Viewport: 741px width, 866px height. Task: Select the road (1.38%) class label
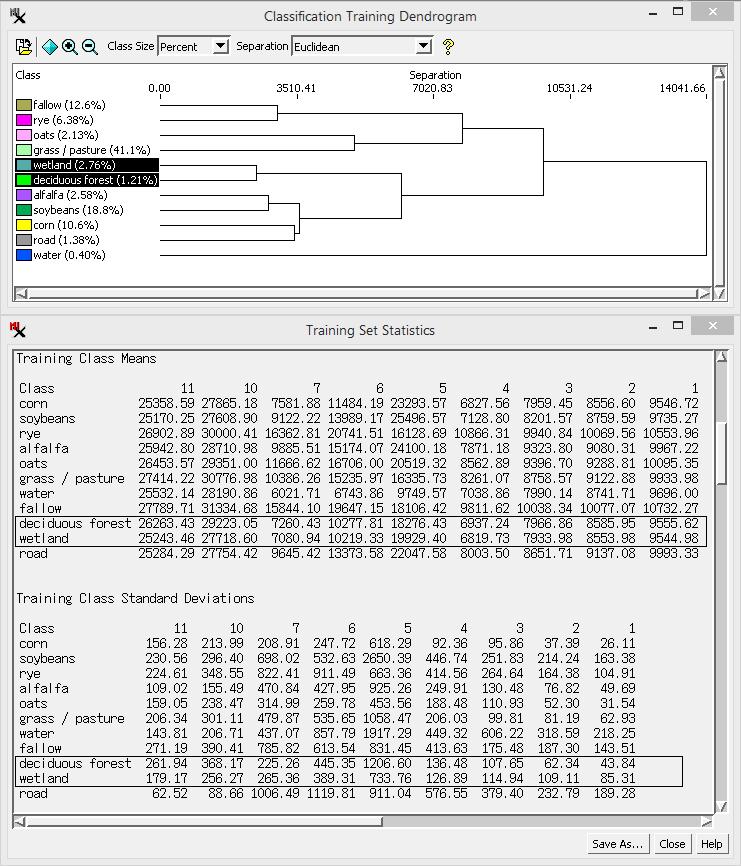[x=66, y=240]
